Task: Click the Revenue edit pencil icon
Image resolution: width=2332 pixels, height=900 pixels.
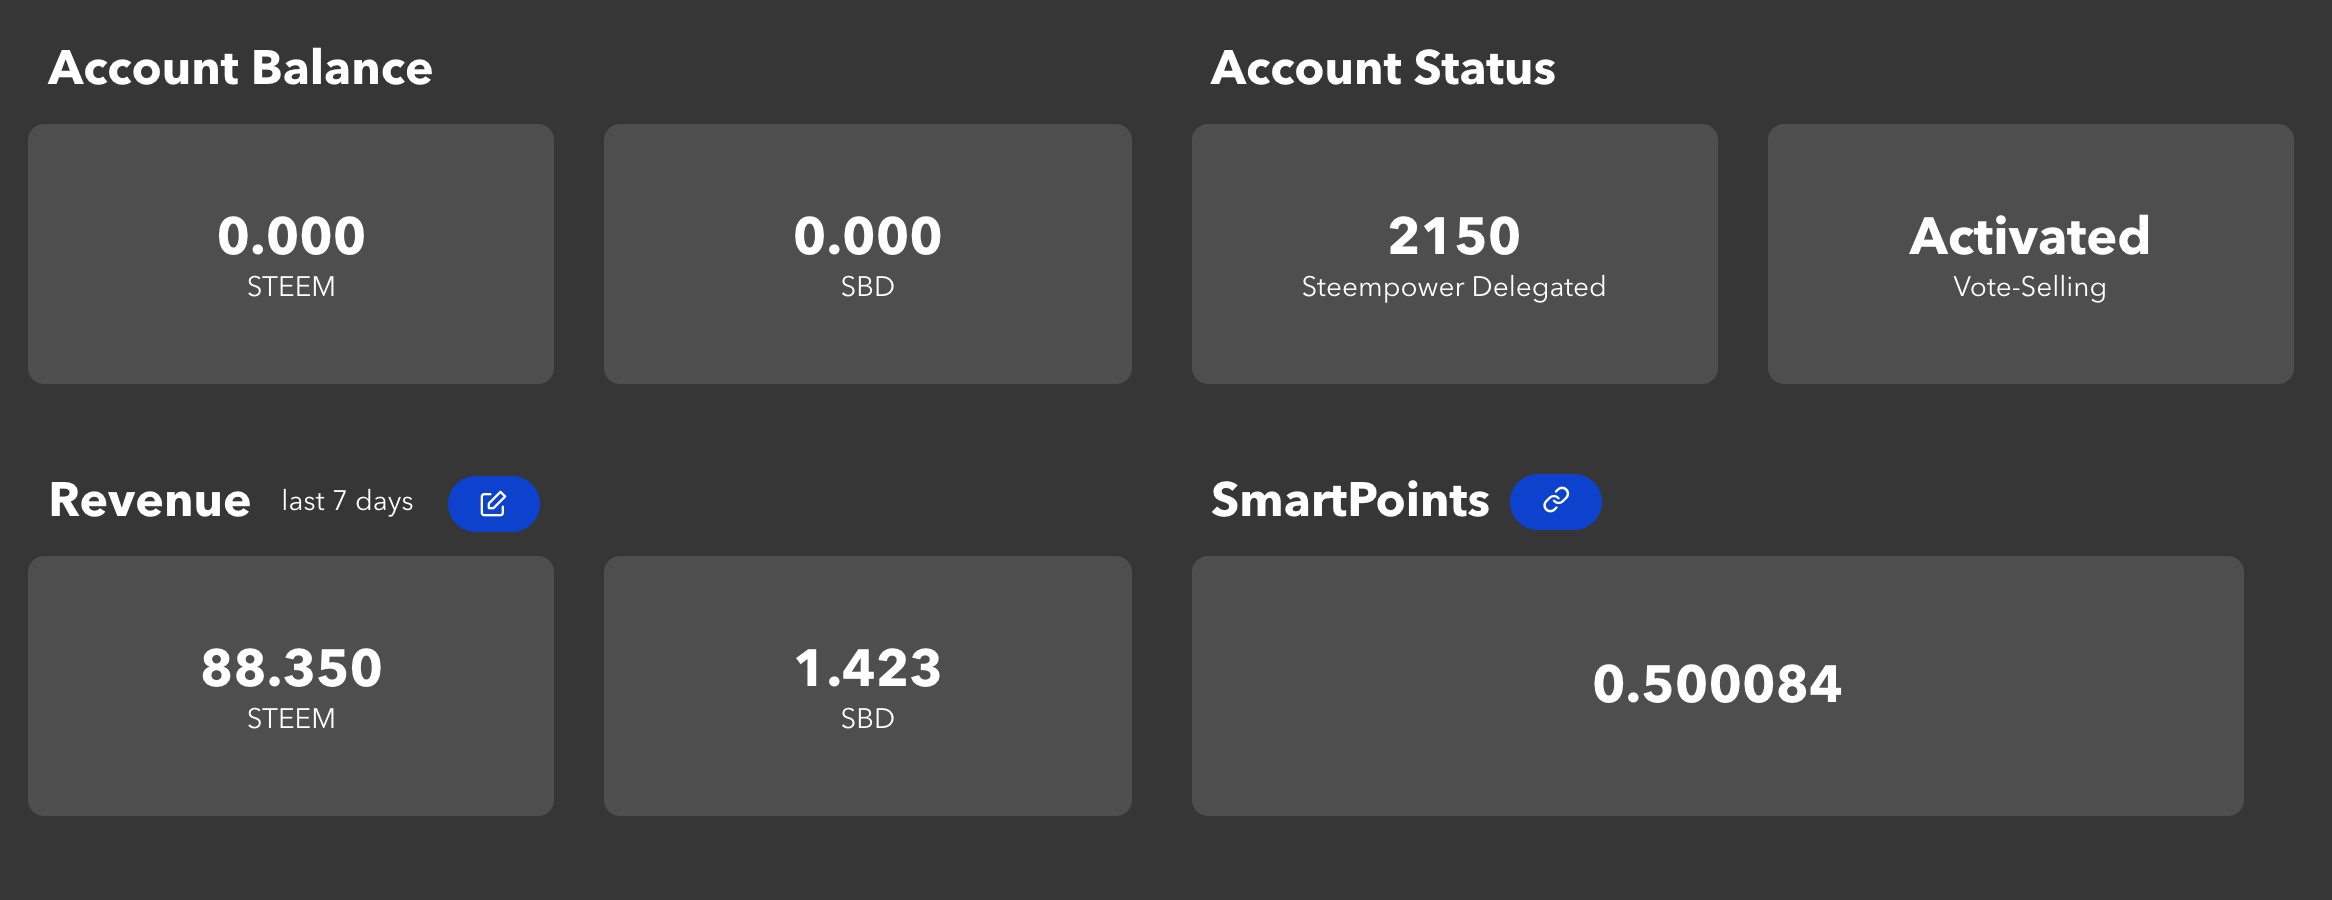Action: pyautogui.click(x=493, y=503)
